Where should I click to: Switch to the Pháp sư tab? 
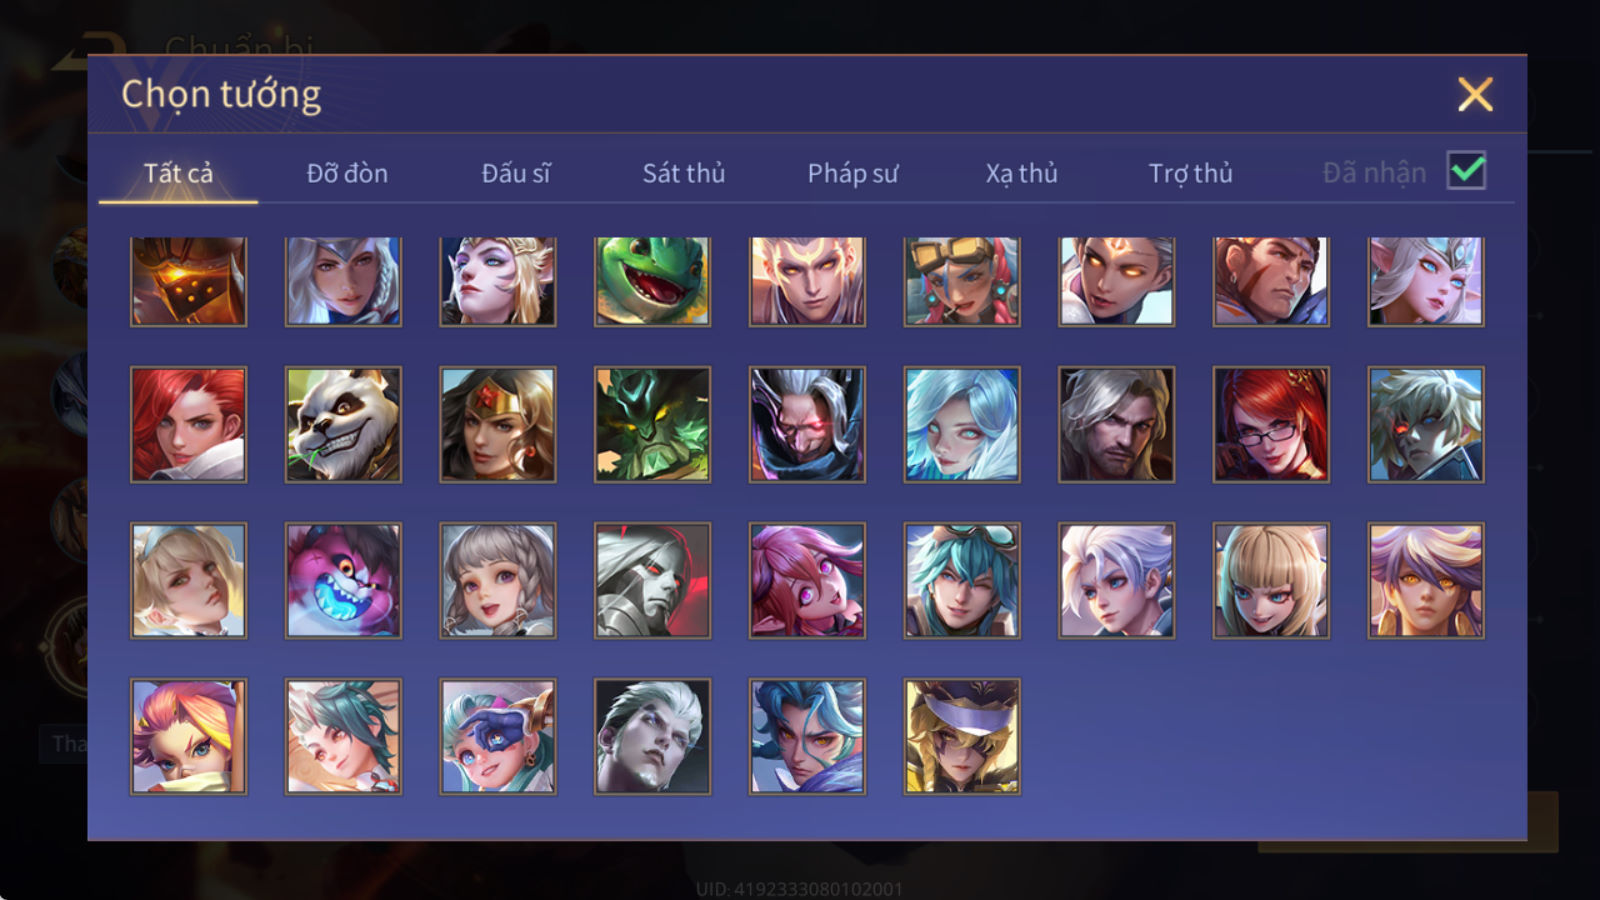coord(853,173)
